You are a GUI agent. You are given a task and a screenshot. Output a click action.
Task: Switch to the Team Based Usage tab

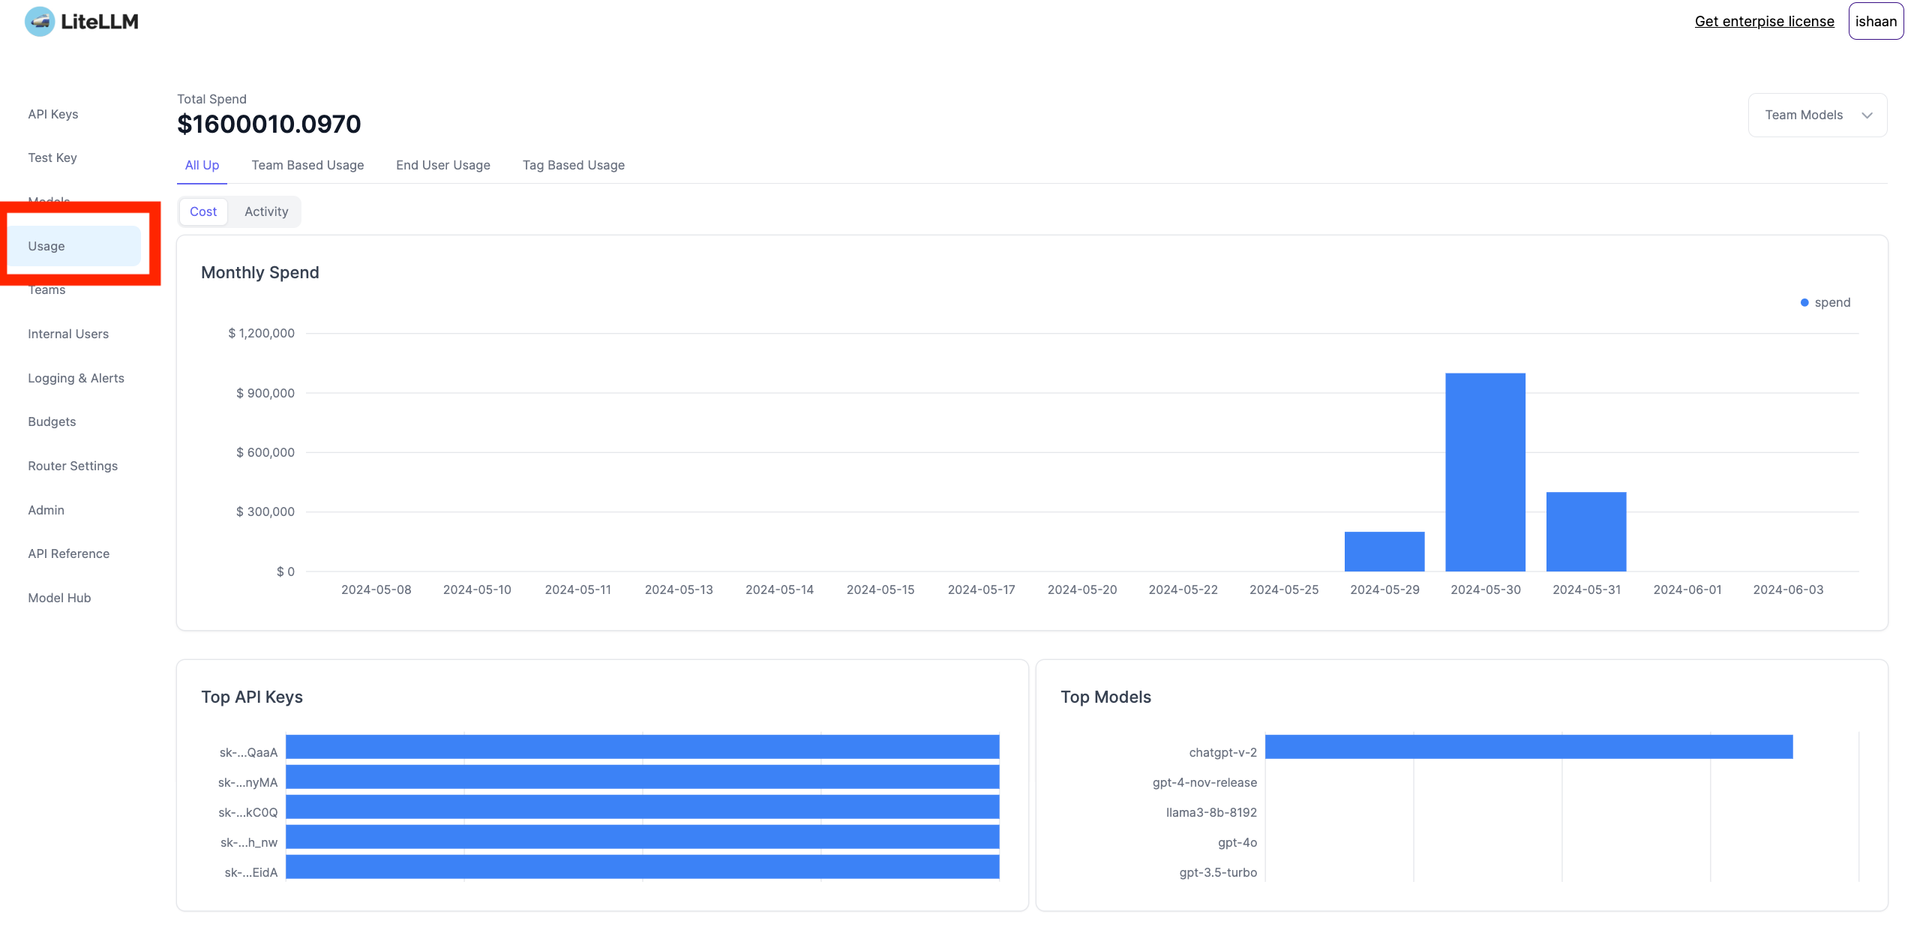307,165
